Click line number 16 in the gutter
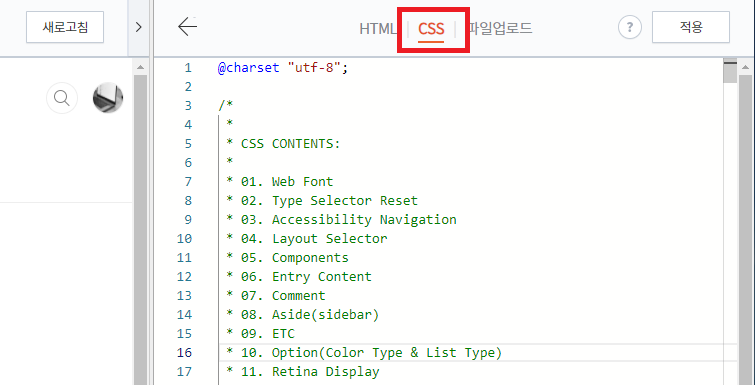This screenshot has height=385, width=755. point(184,353)
